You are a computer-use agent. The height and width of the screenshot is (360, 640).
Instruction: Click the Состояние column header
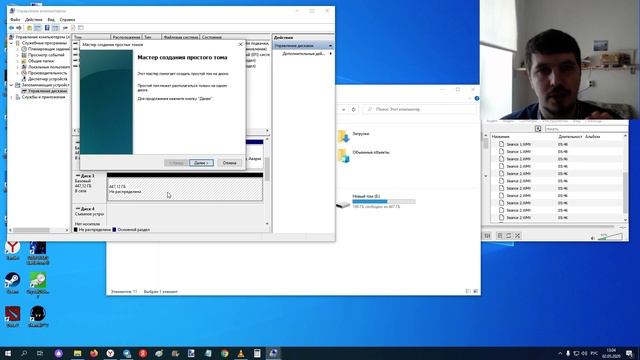(235, 37)
